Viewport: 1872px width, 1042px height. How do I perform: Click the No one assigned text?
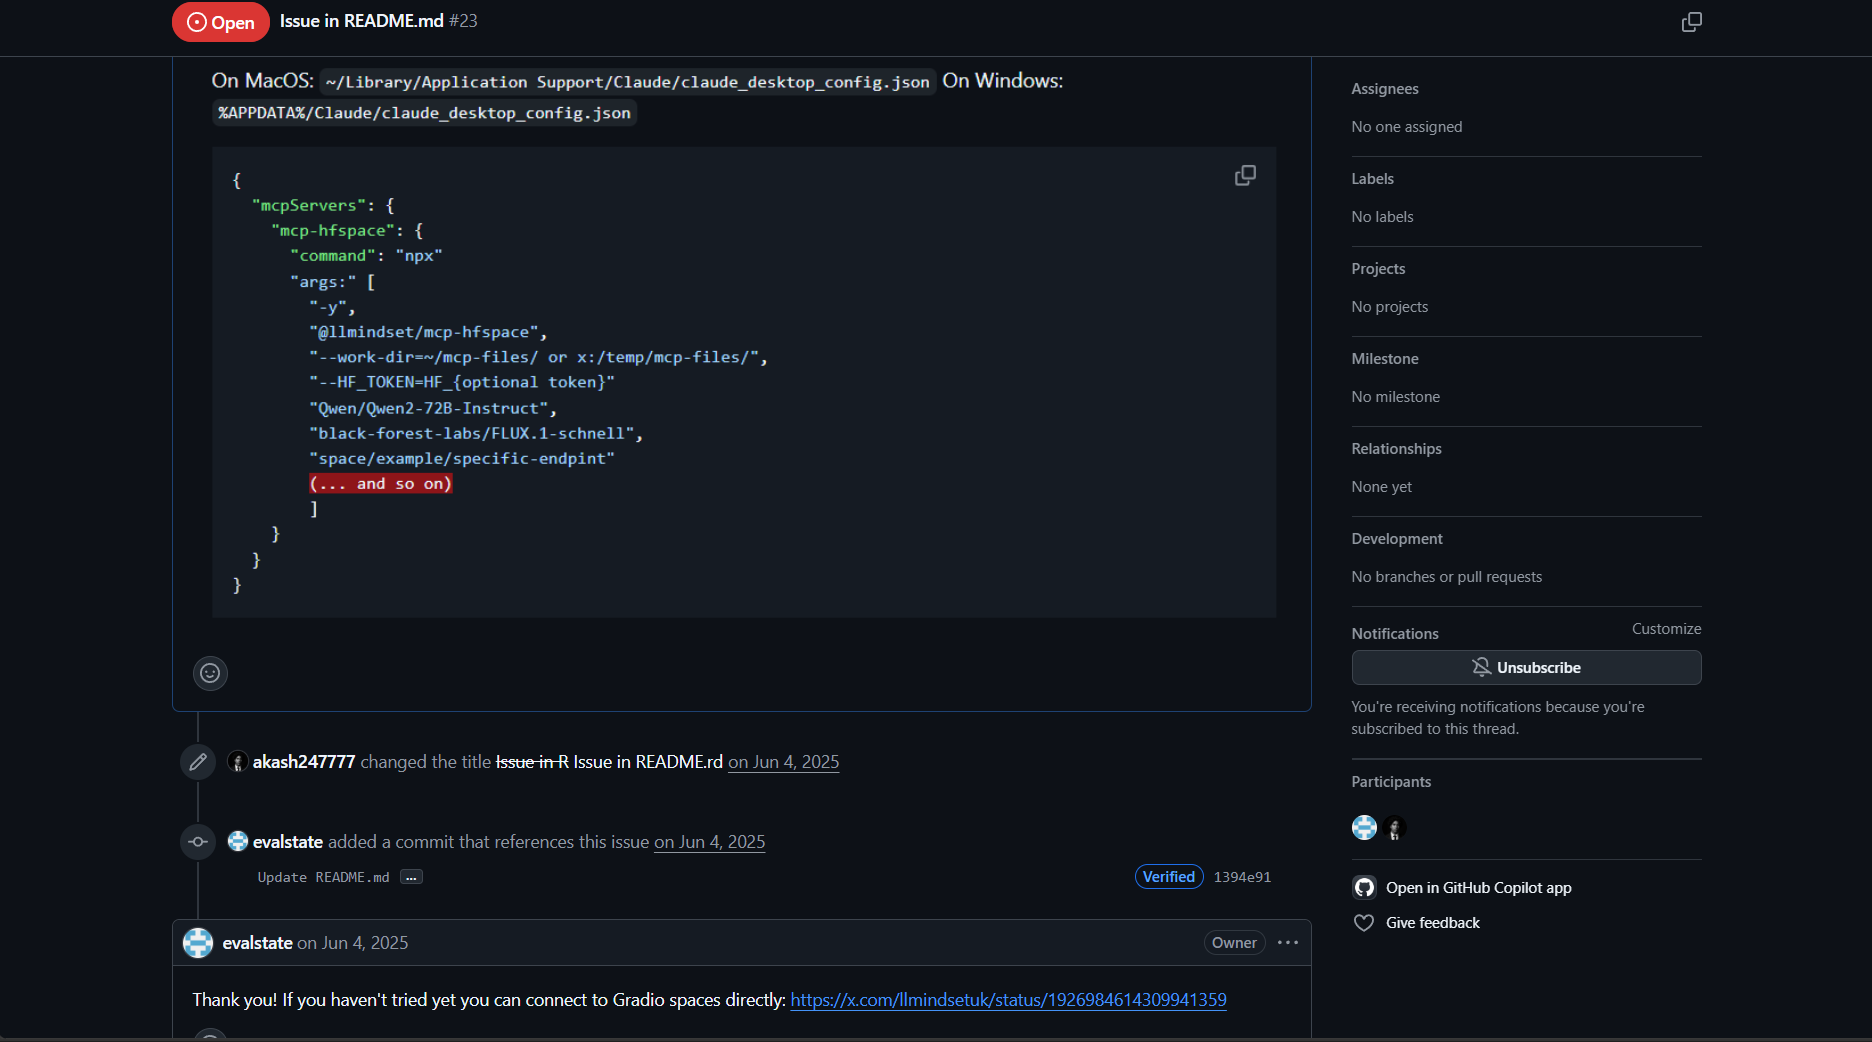1406,127
